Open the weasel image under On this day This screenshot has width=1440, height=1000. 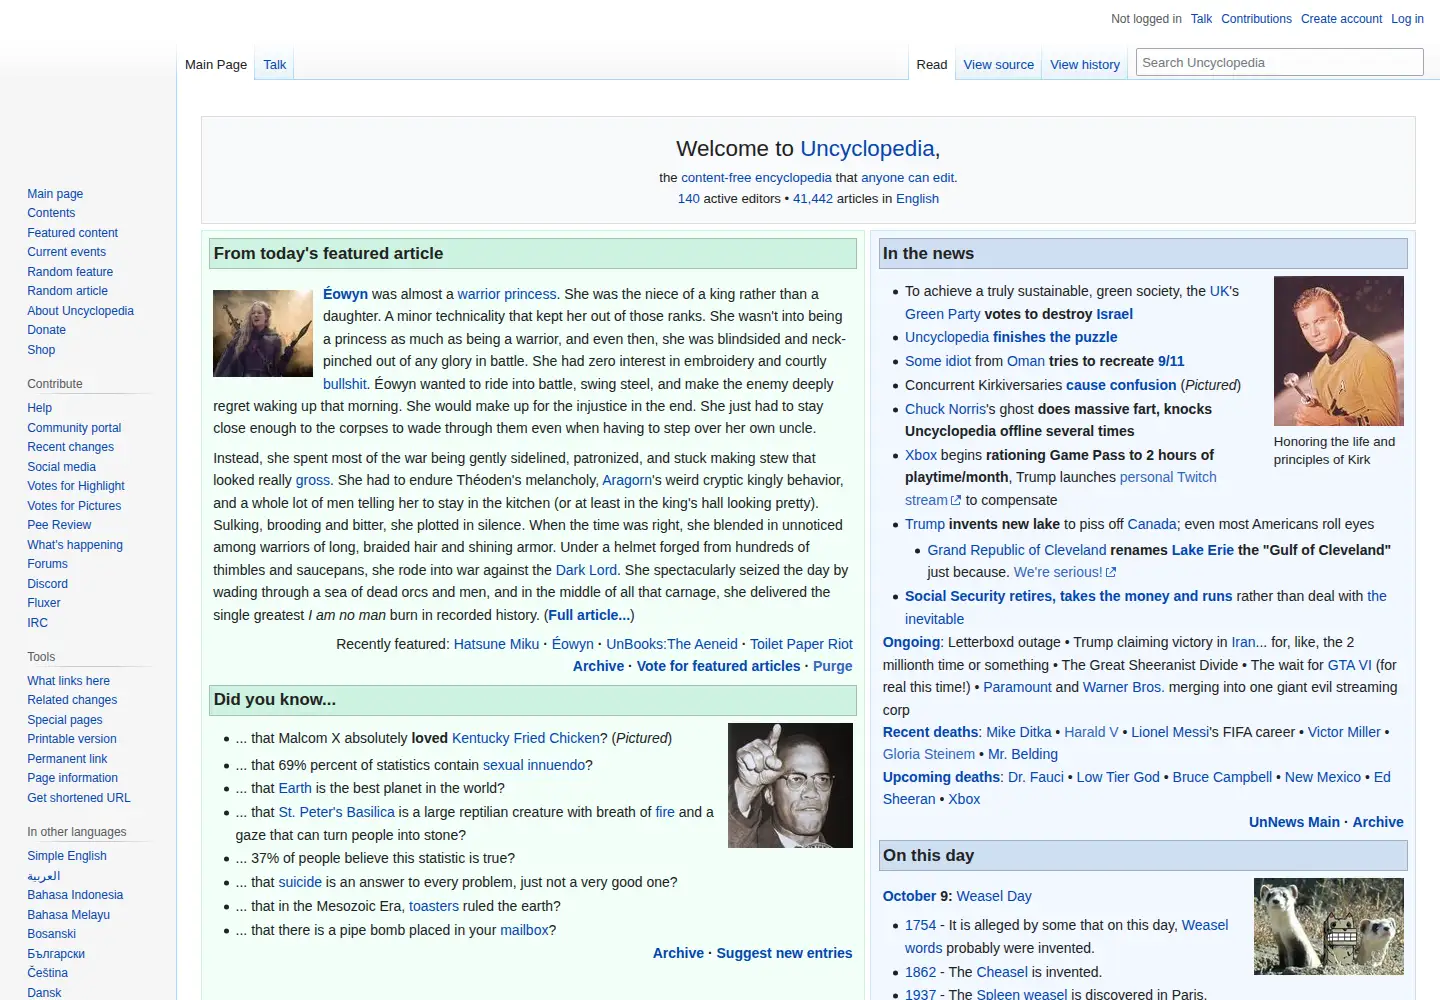point(1328,927)
